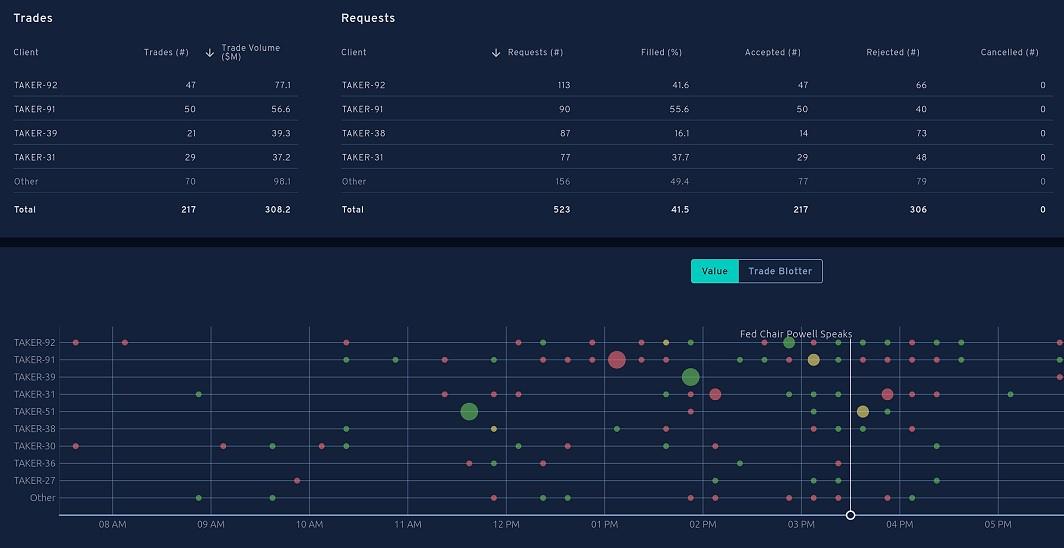Click the Trade Volume ($M) column header
This screenshot has width=1064, height=548.
click(x=250, y=52)
